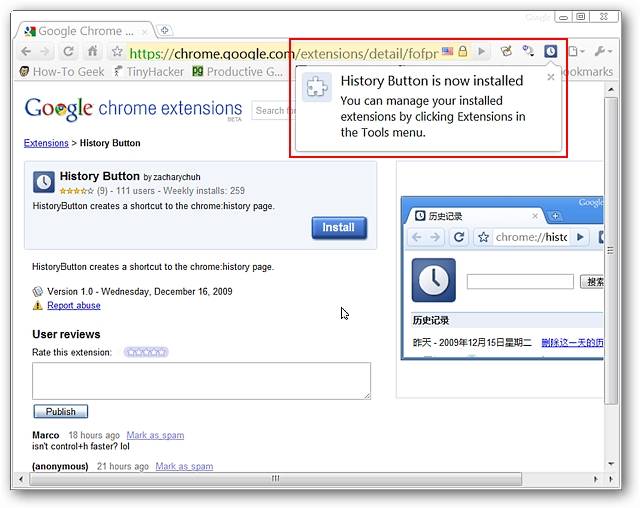
Task: Open the TinyHacker bookmark
Action: click(149, 72)
